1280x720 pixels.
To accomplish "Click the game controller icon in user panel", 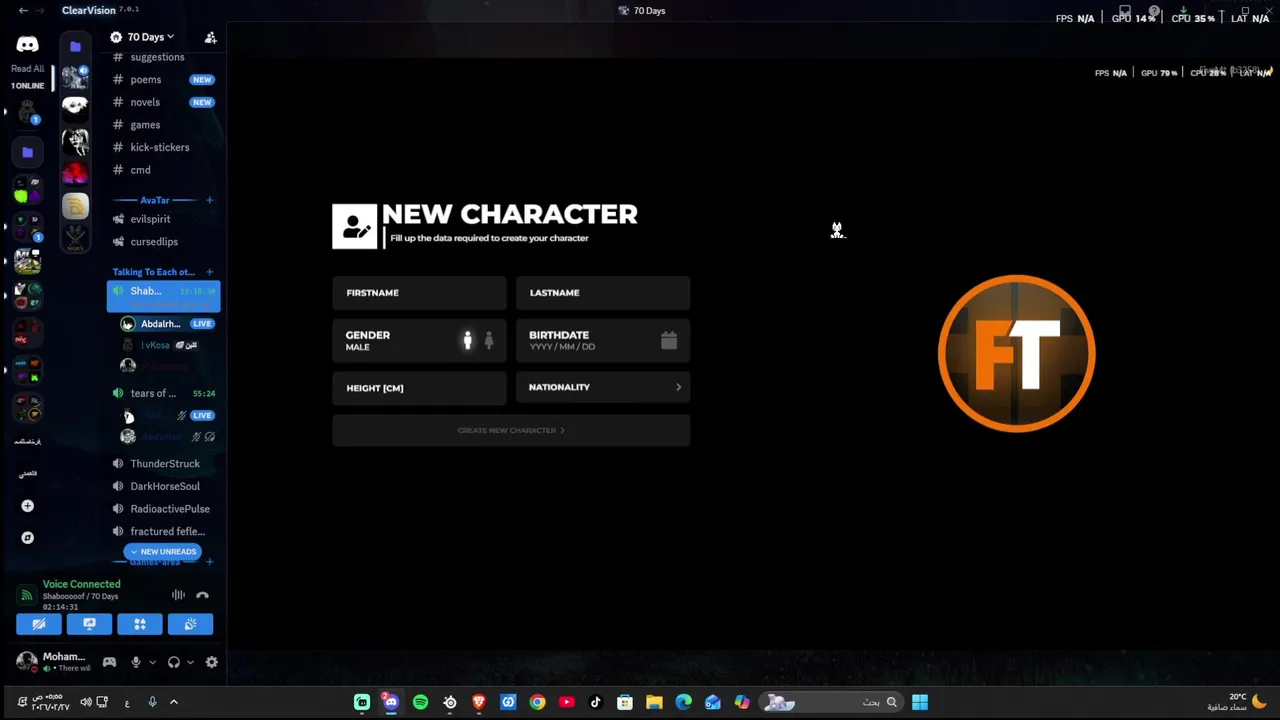I will 109,662.
